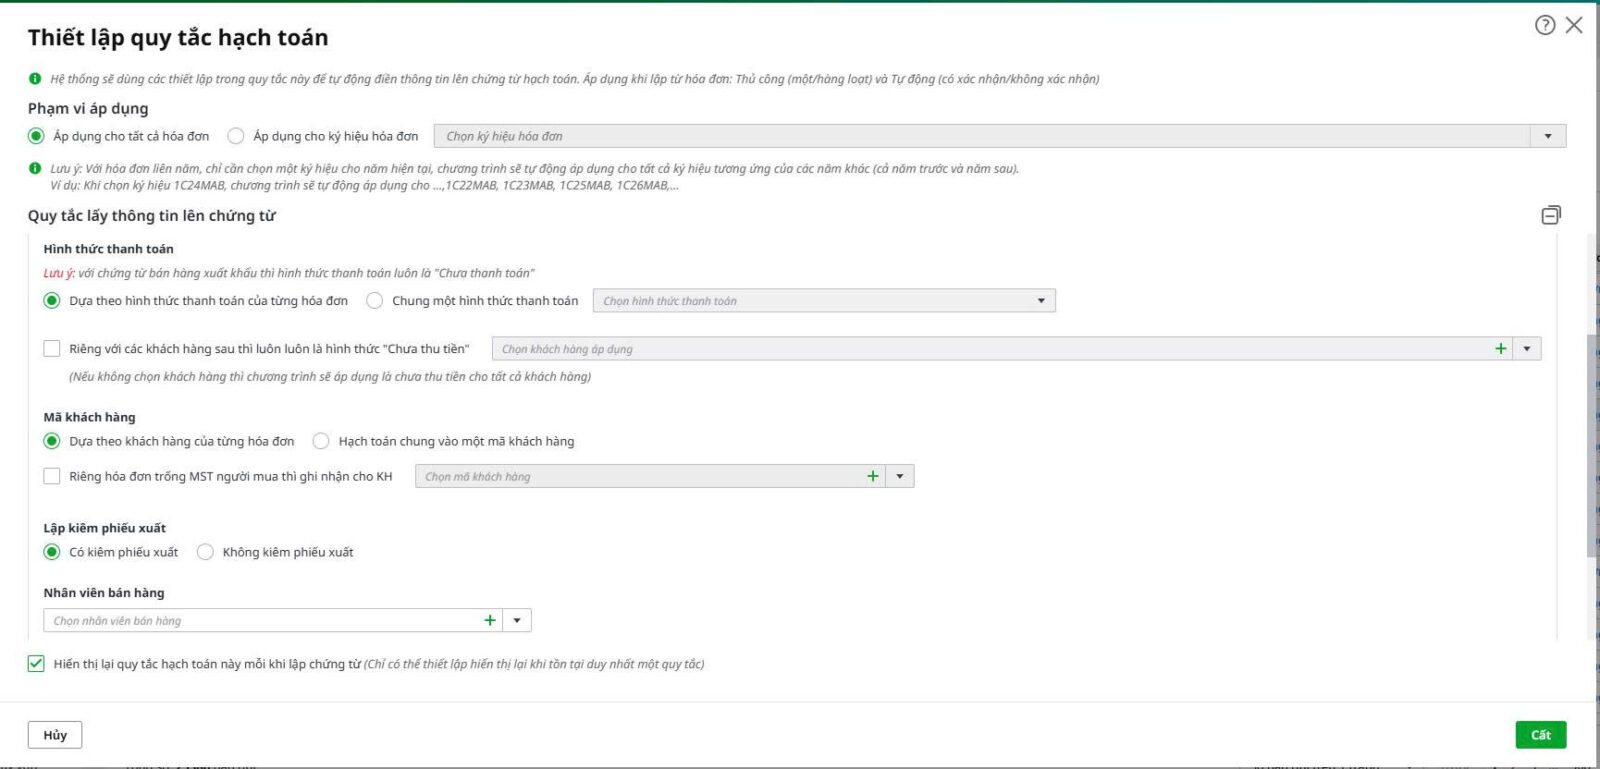The width and height of the screenshot is (1600, 769).
Task: Choose 'Không kiêm phiếu xuất' radio button
Action: click(206, 552)
